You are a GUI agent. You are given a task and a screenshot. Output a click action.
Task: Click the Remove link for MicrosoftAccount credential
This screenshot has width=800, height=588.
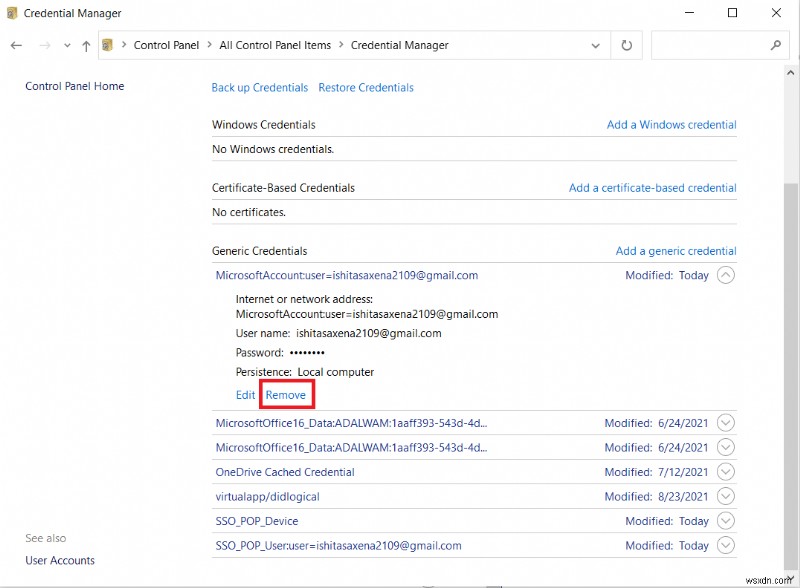(286, 395)
